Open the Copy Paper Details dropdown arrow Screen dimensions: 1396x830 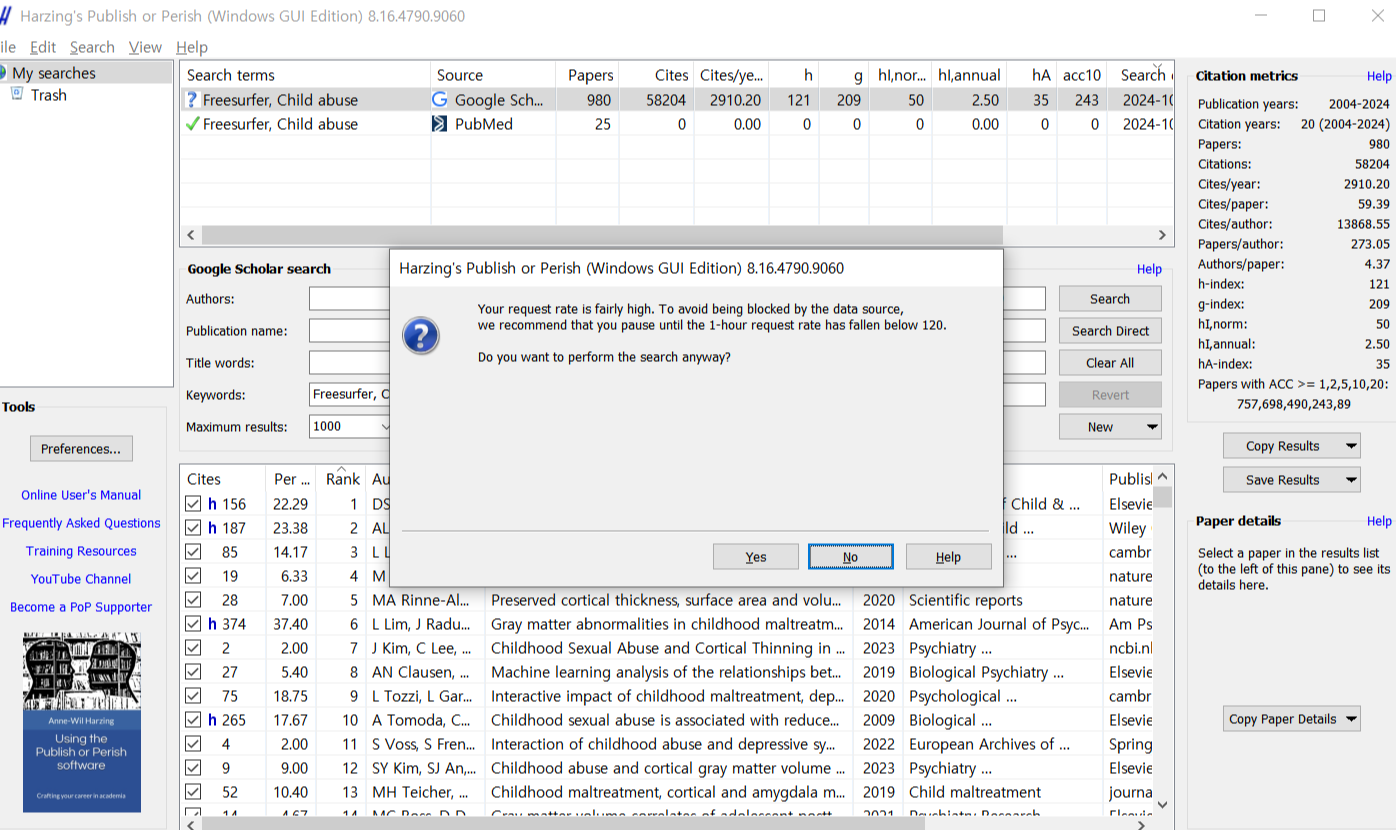(x=1351, y=719)
